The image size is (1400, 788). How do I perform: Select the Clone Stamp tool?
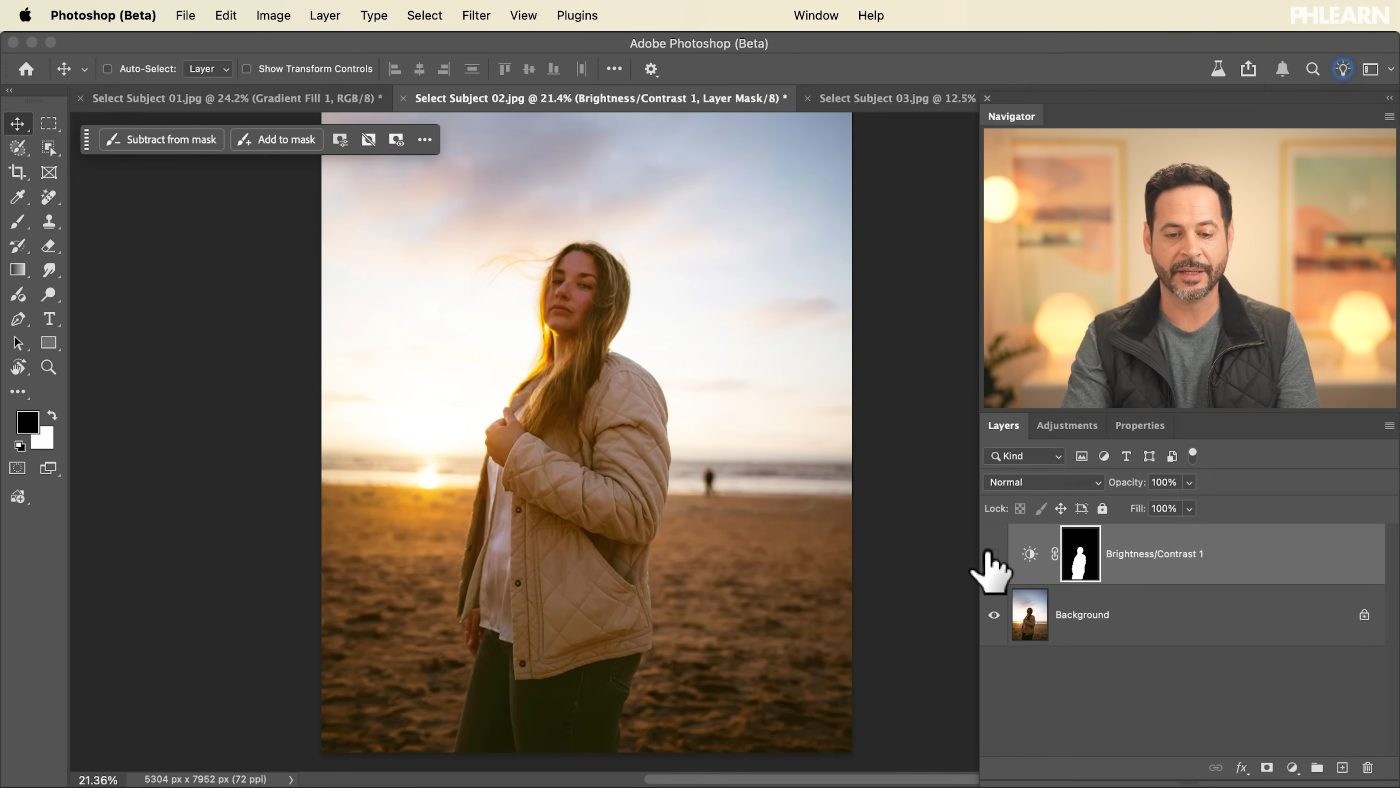49,221
